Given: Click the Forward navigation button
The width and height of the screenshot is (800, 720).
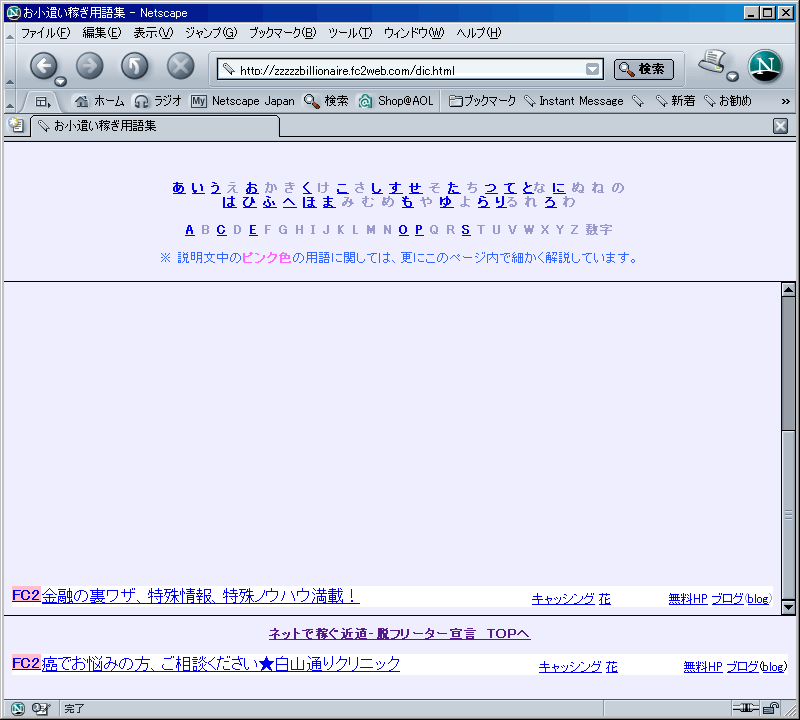Looking at the screenshot, I should coord(89,66).
